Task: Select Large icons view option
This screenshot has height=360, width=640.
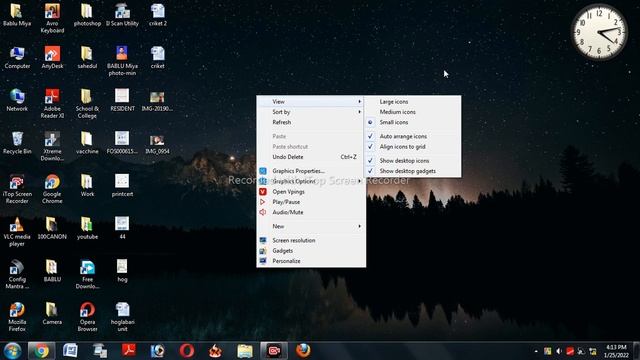Action: (413, 102)
